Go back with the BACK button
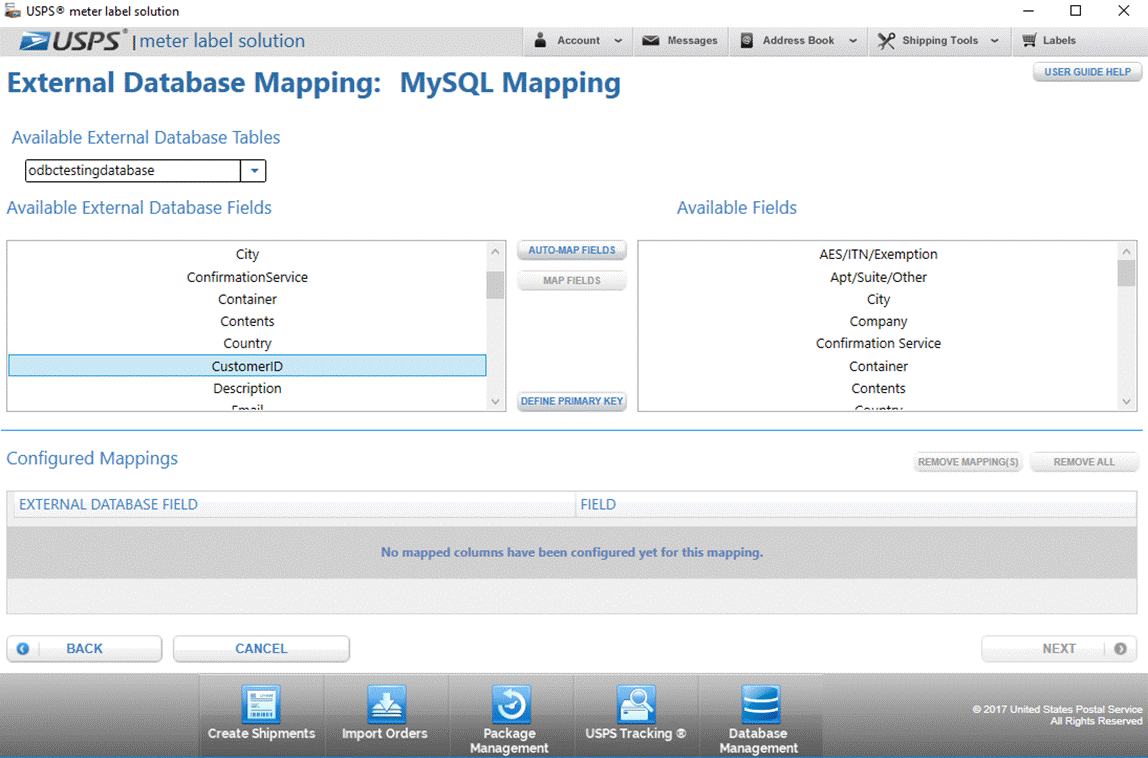Image resolution: width=1148 pixels, height=758 pixels. click(x=84, y=649)
